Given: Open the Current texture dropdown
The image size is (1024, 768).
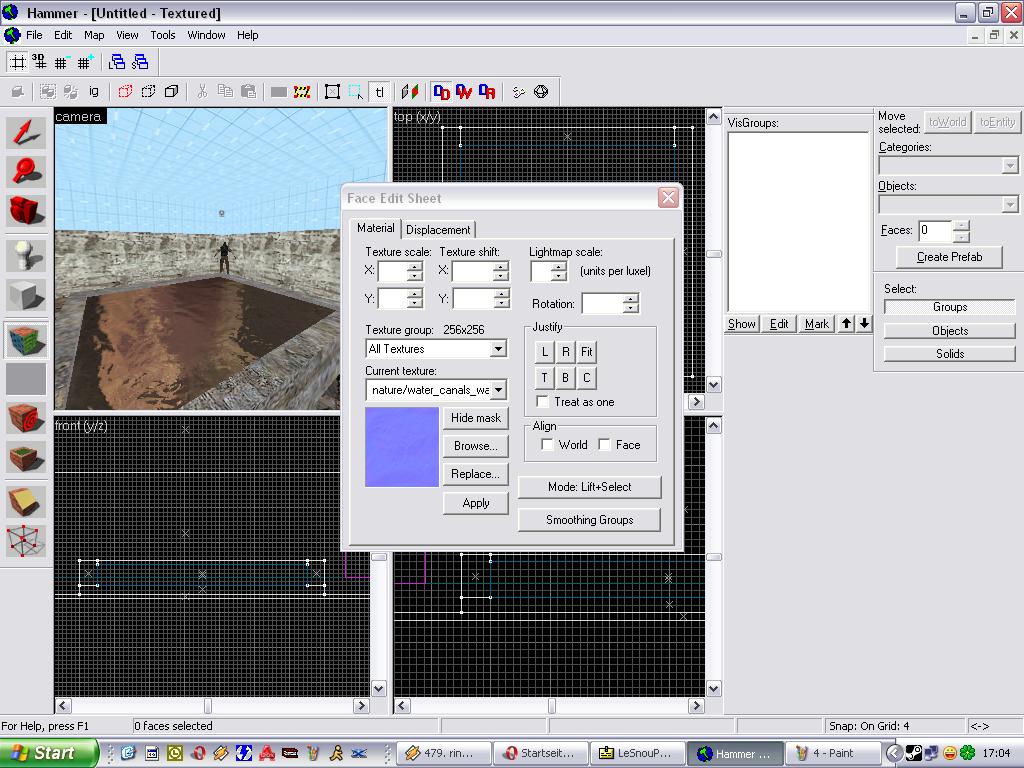Looking at the screenshot, I should tap(498, 390).
